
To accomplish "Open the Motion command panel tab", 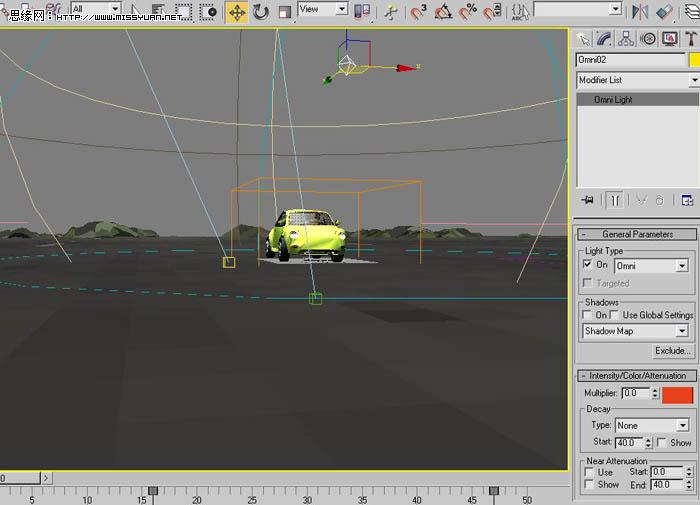I will click(648, 39).
